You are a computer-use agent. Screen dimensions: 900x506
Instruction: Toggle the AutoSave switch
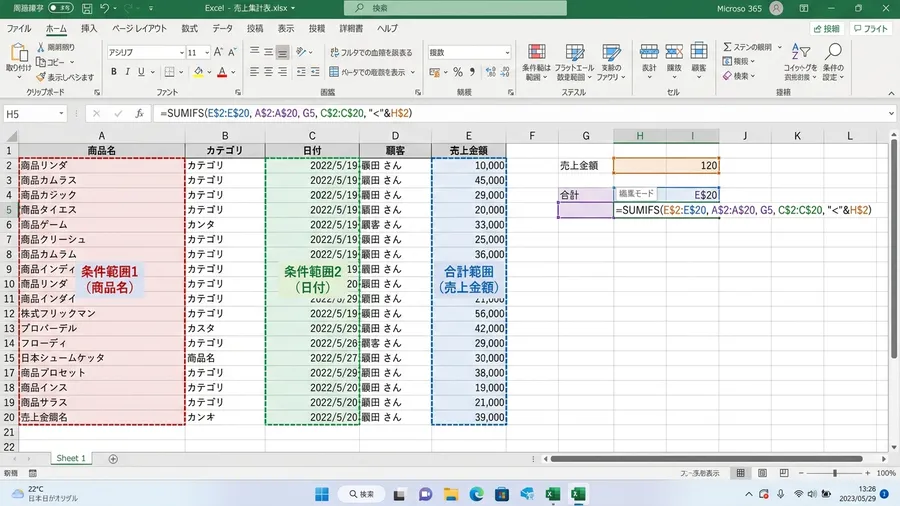60,8
